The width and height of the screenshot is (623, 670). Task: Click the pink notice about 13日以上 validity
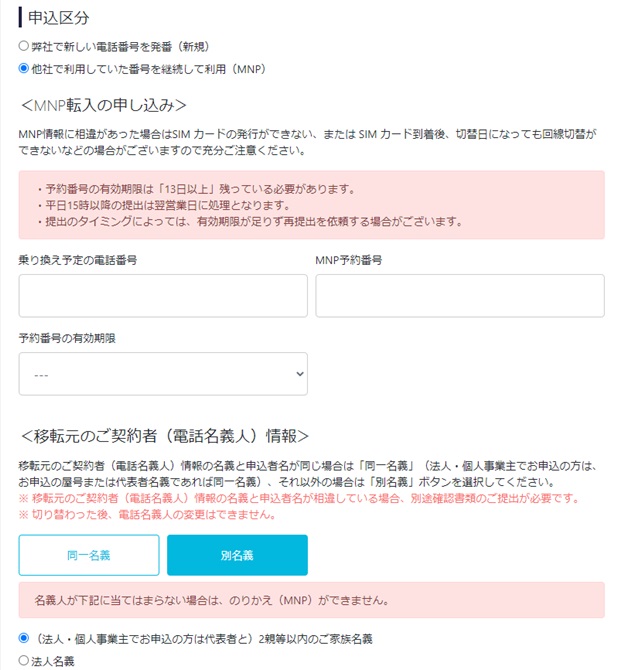[312, 205]
